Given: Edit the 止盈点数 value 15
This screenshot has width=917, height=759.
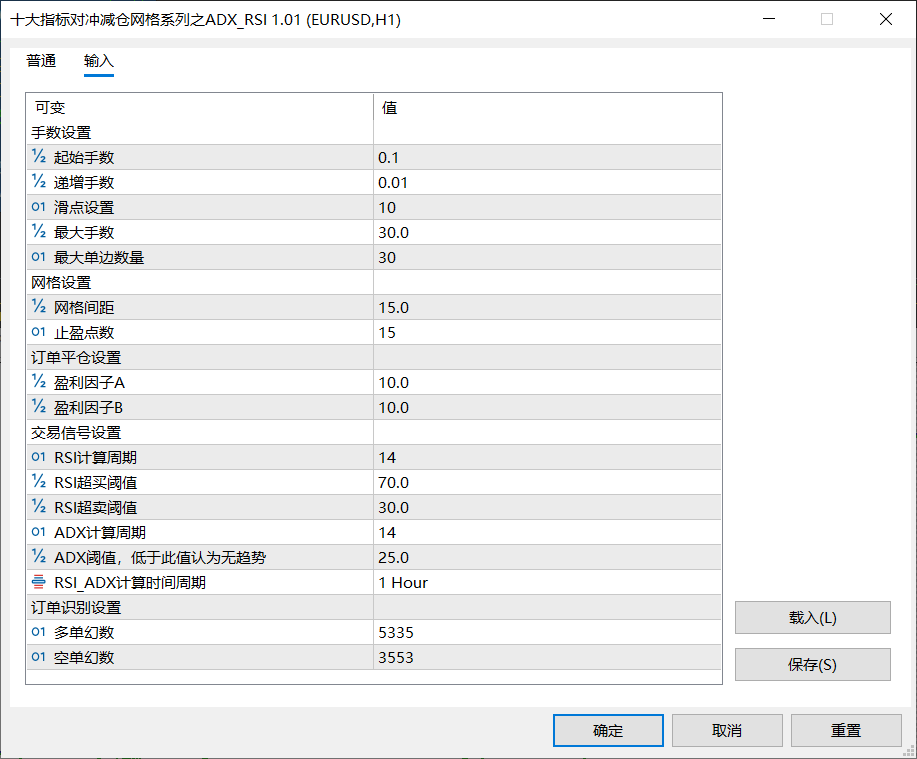Looking at the screenshot, I should click(x=547, y=332).
